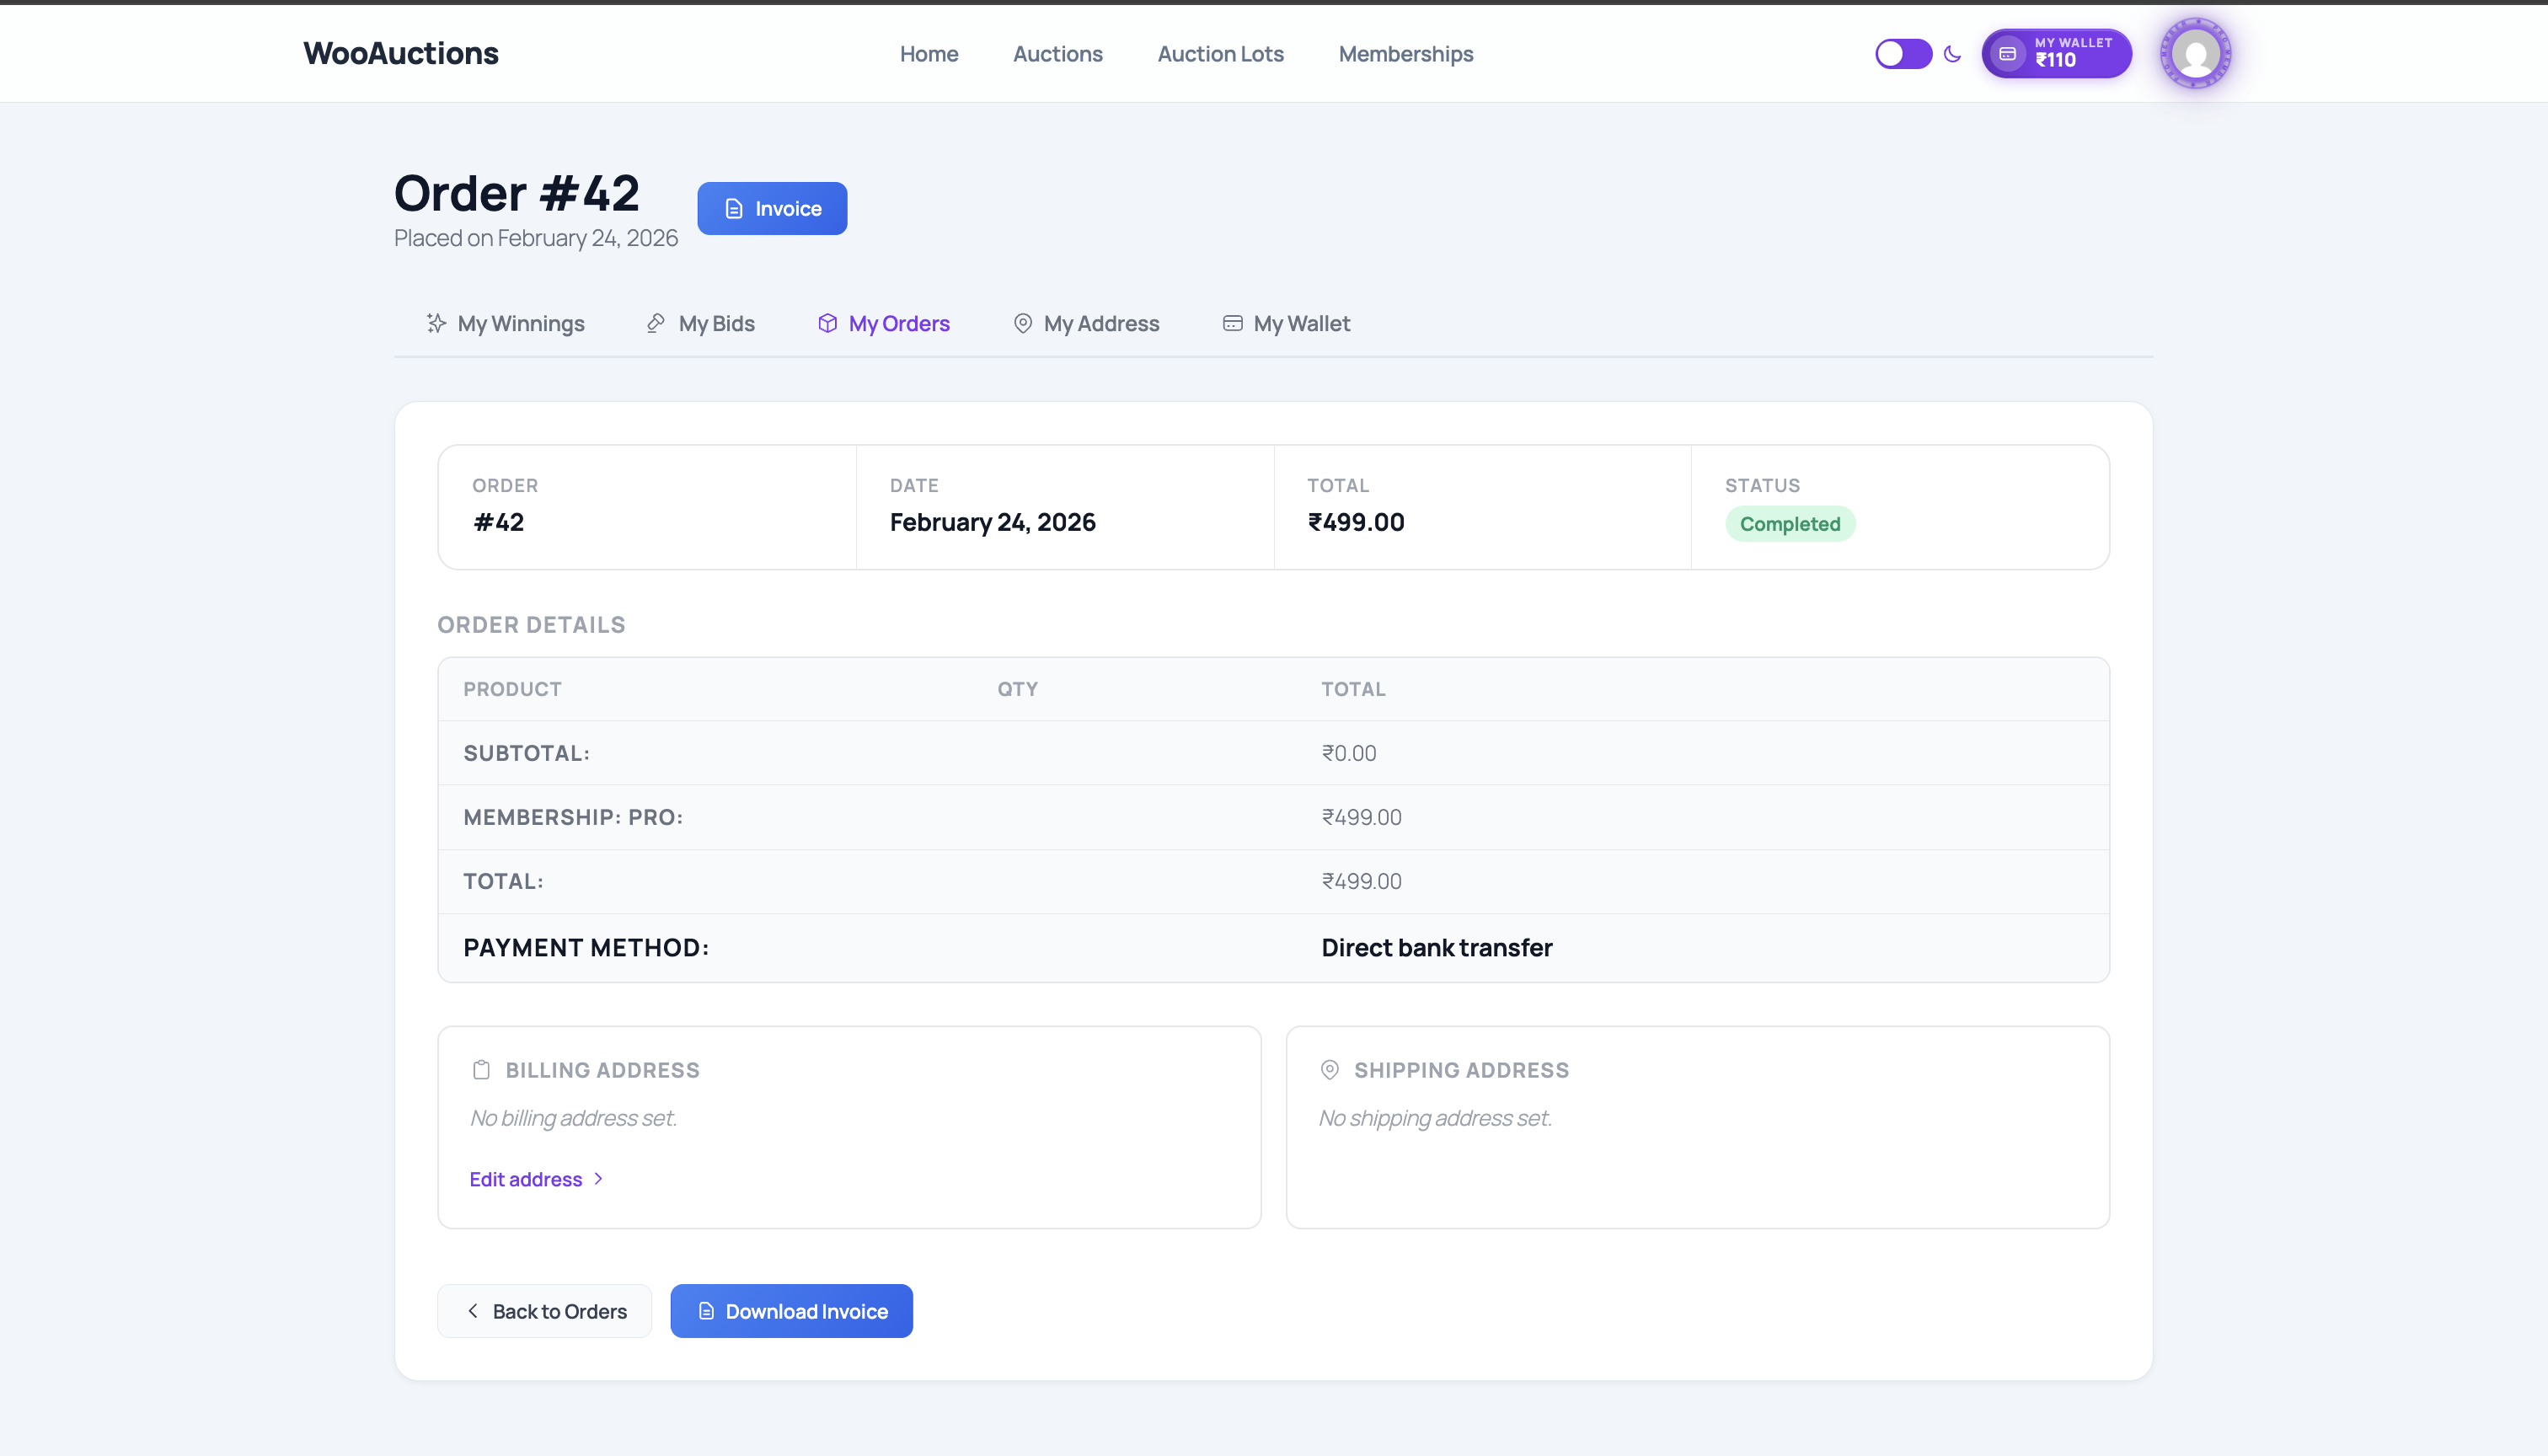Click the back chevron on Back to Orders
The image size is (2548, 1456).
pyautogui.click(x=473, y=1310)
